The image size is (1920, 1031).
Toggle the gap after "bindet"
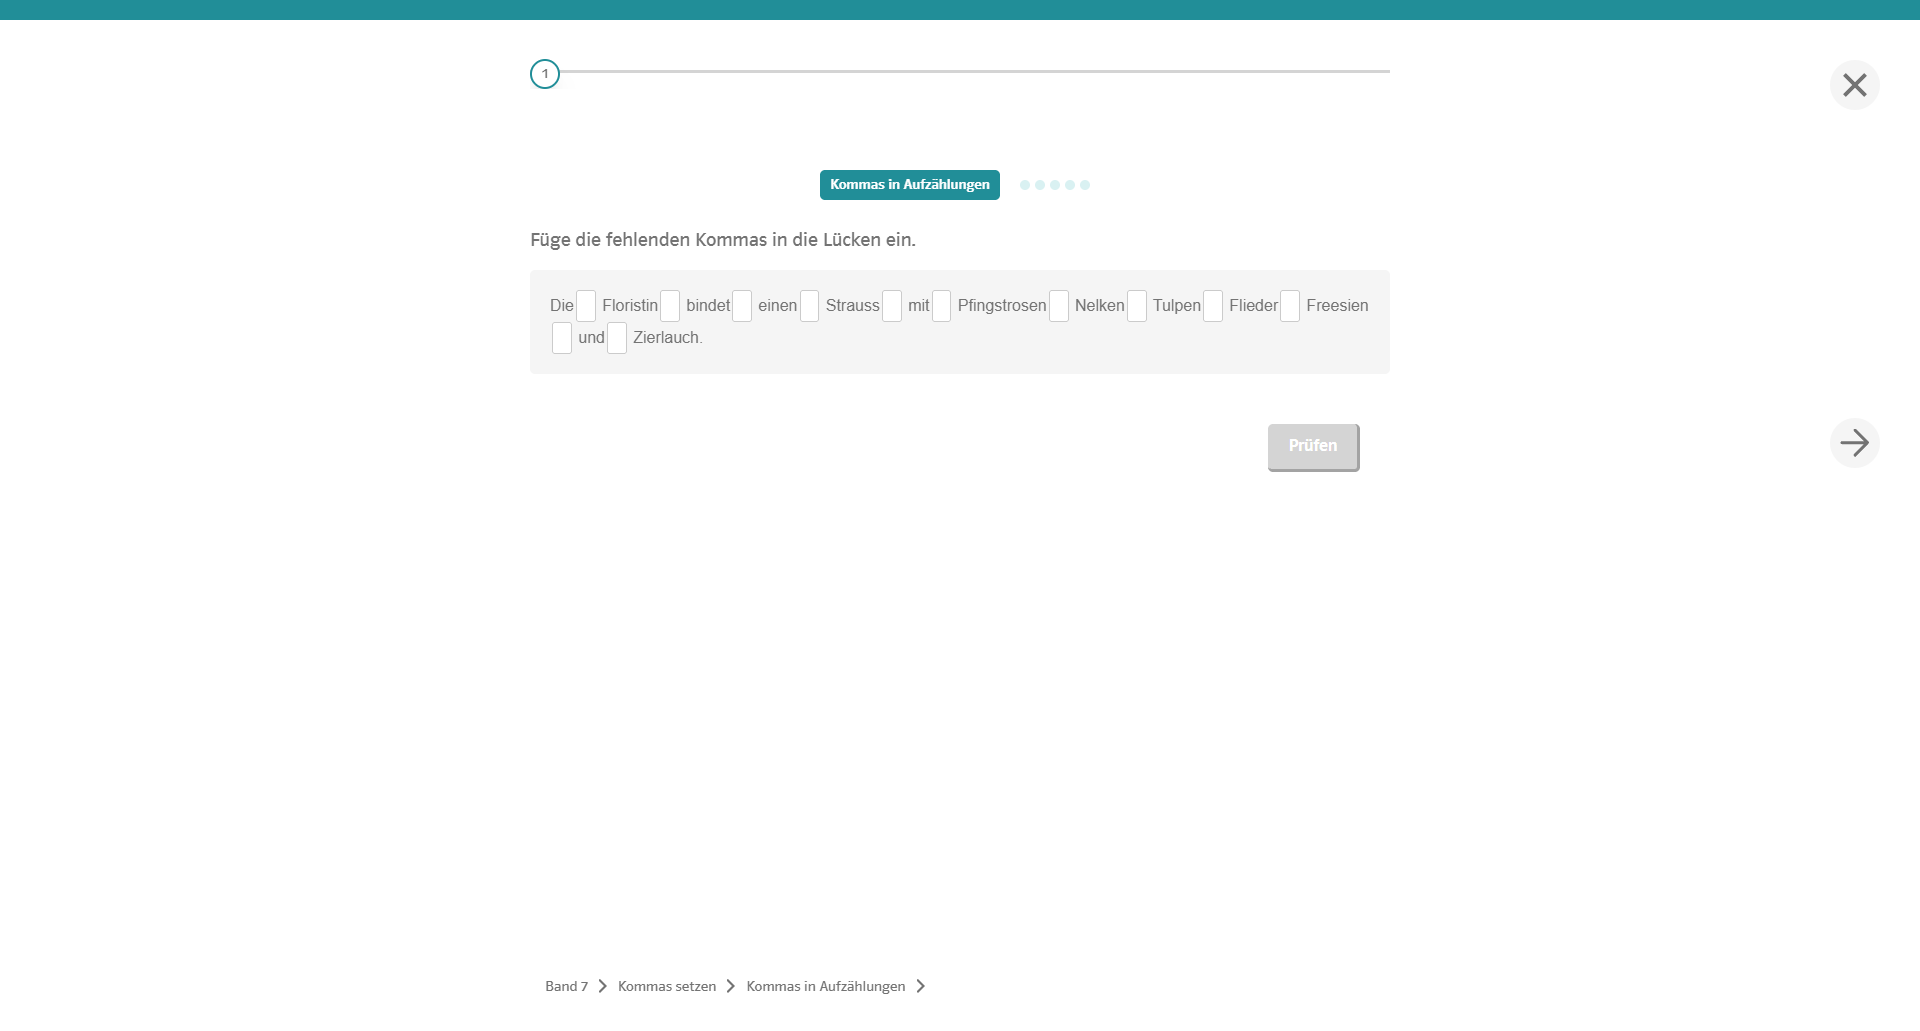(x=742, y=306)
